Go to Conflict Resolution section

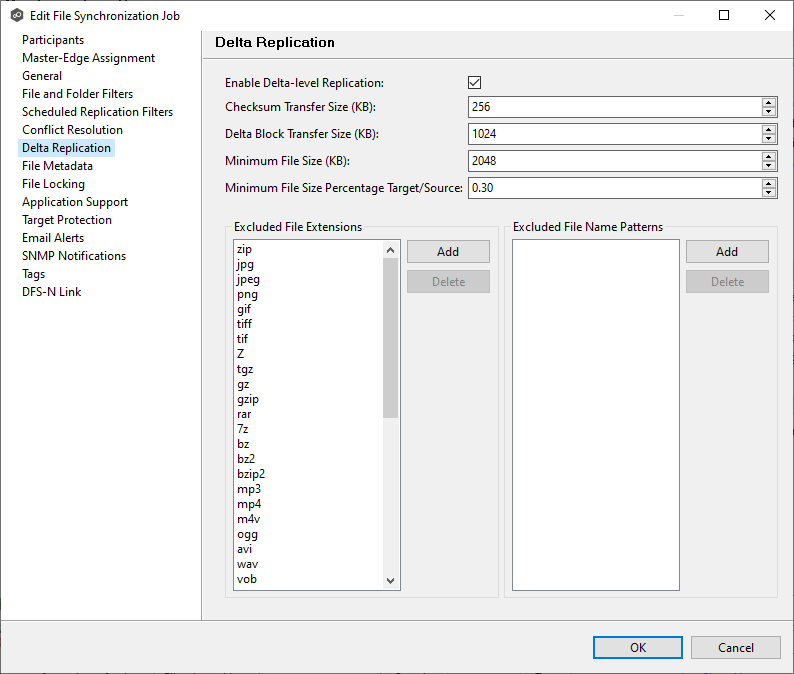(72, 130)
